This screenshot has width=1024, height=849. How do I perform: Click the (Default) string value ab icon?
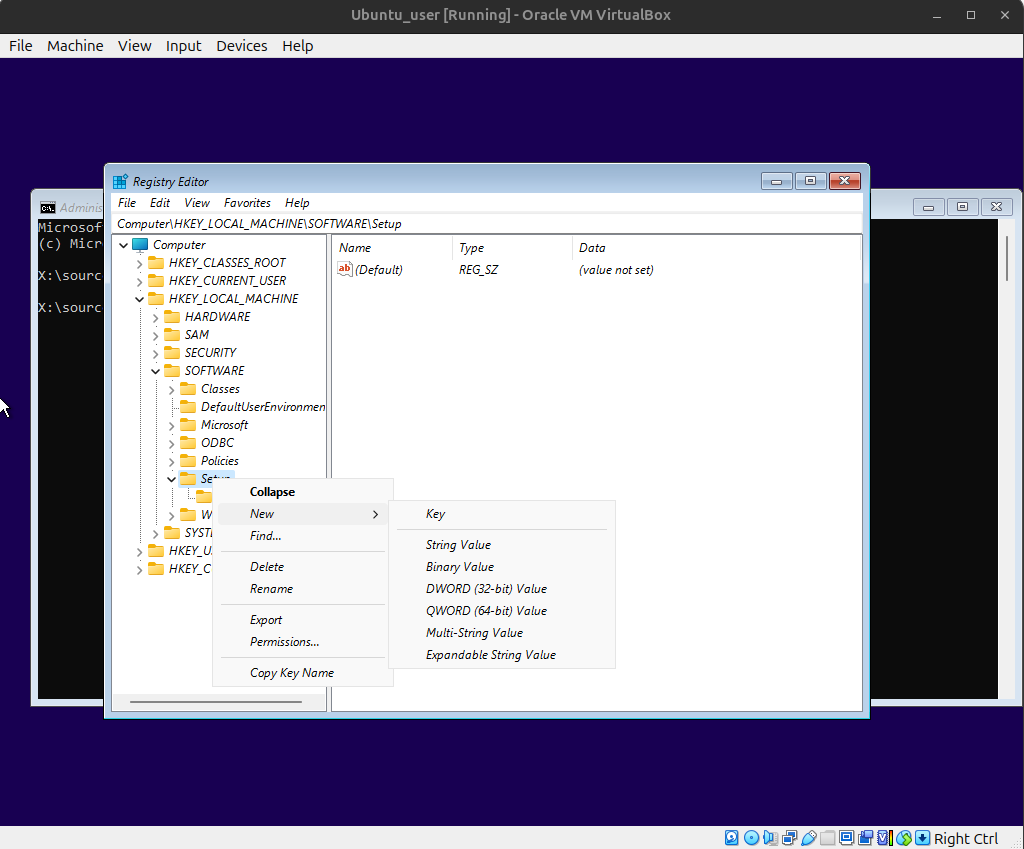click(345, 269)
